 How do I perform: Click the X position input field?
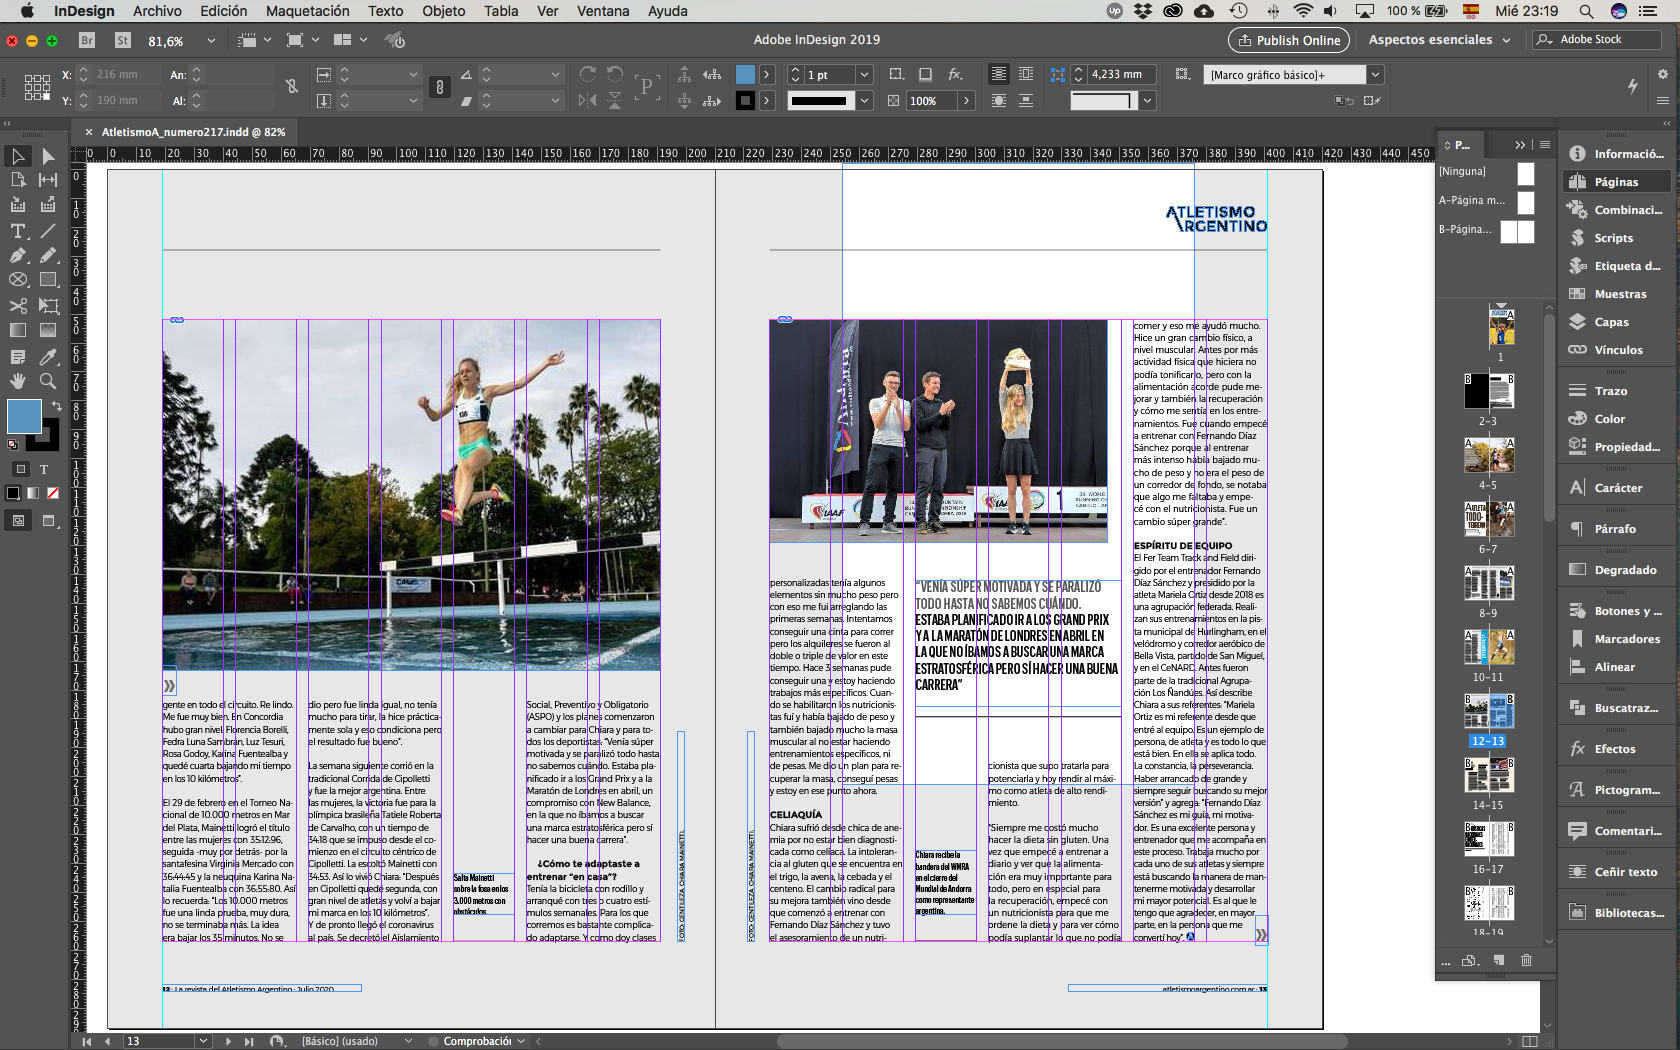(128, 74)
